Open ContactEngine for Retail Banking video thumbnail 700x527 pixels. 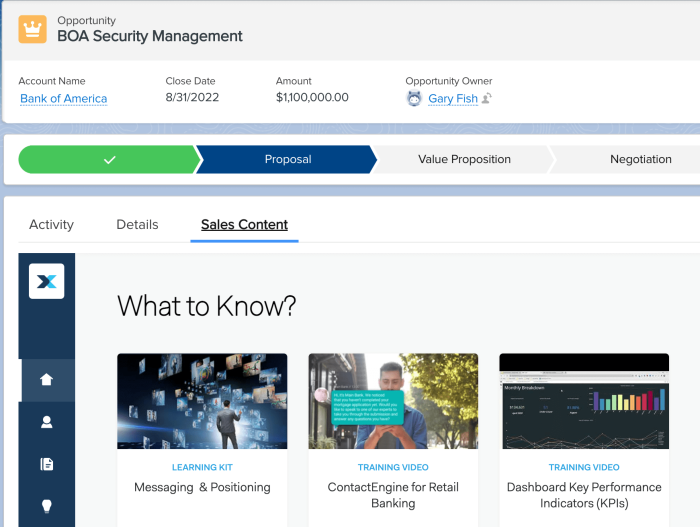393,401
